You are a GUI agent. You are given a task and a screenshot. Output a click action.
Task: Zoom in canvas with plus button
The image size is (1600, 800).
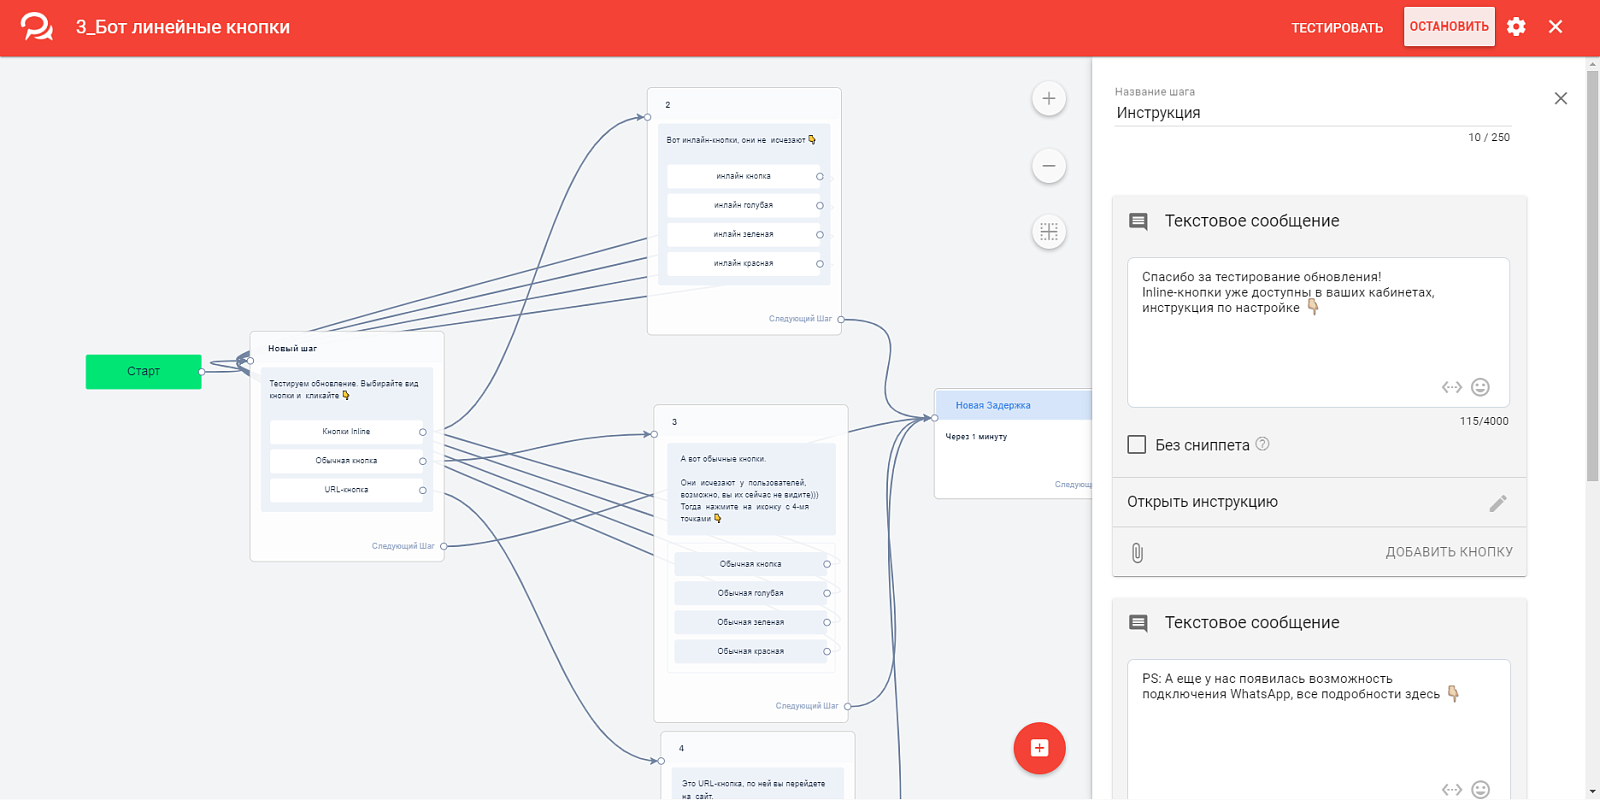1049,98
